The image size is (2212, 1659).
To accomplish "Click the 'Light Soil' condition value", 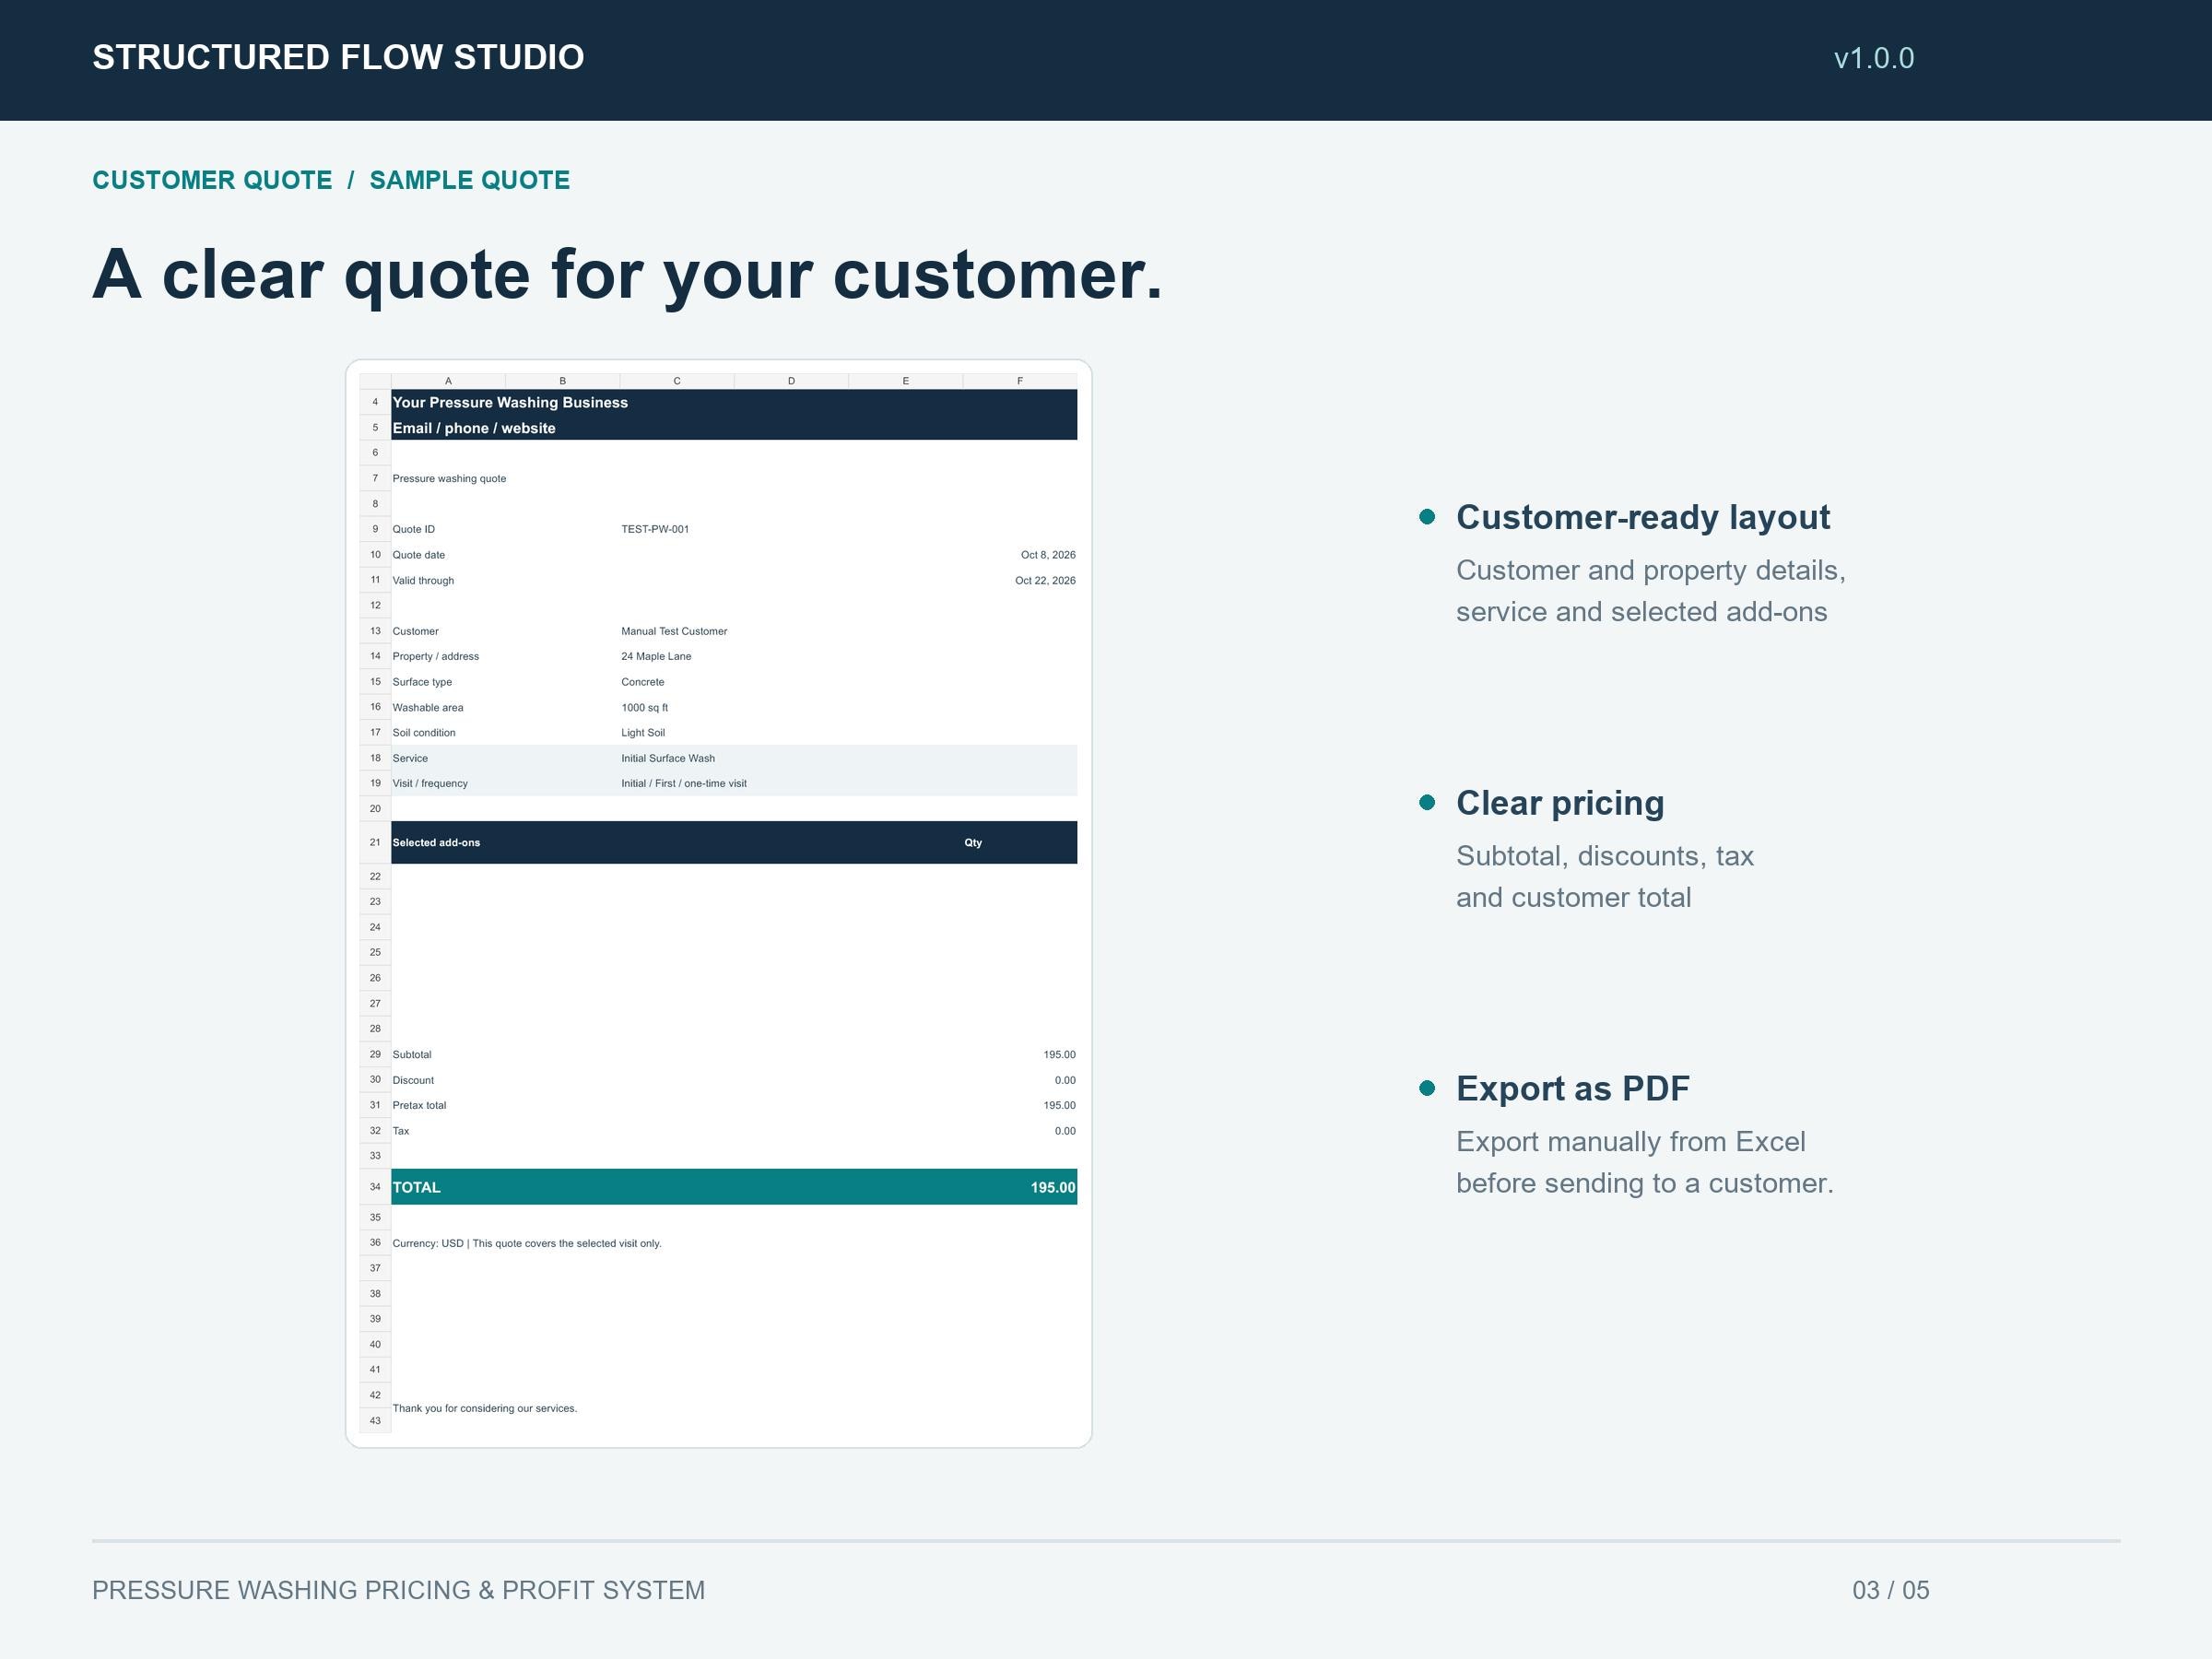I will [x=643, y=732].
